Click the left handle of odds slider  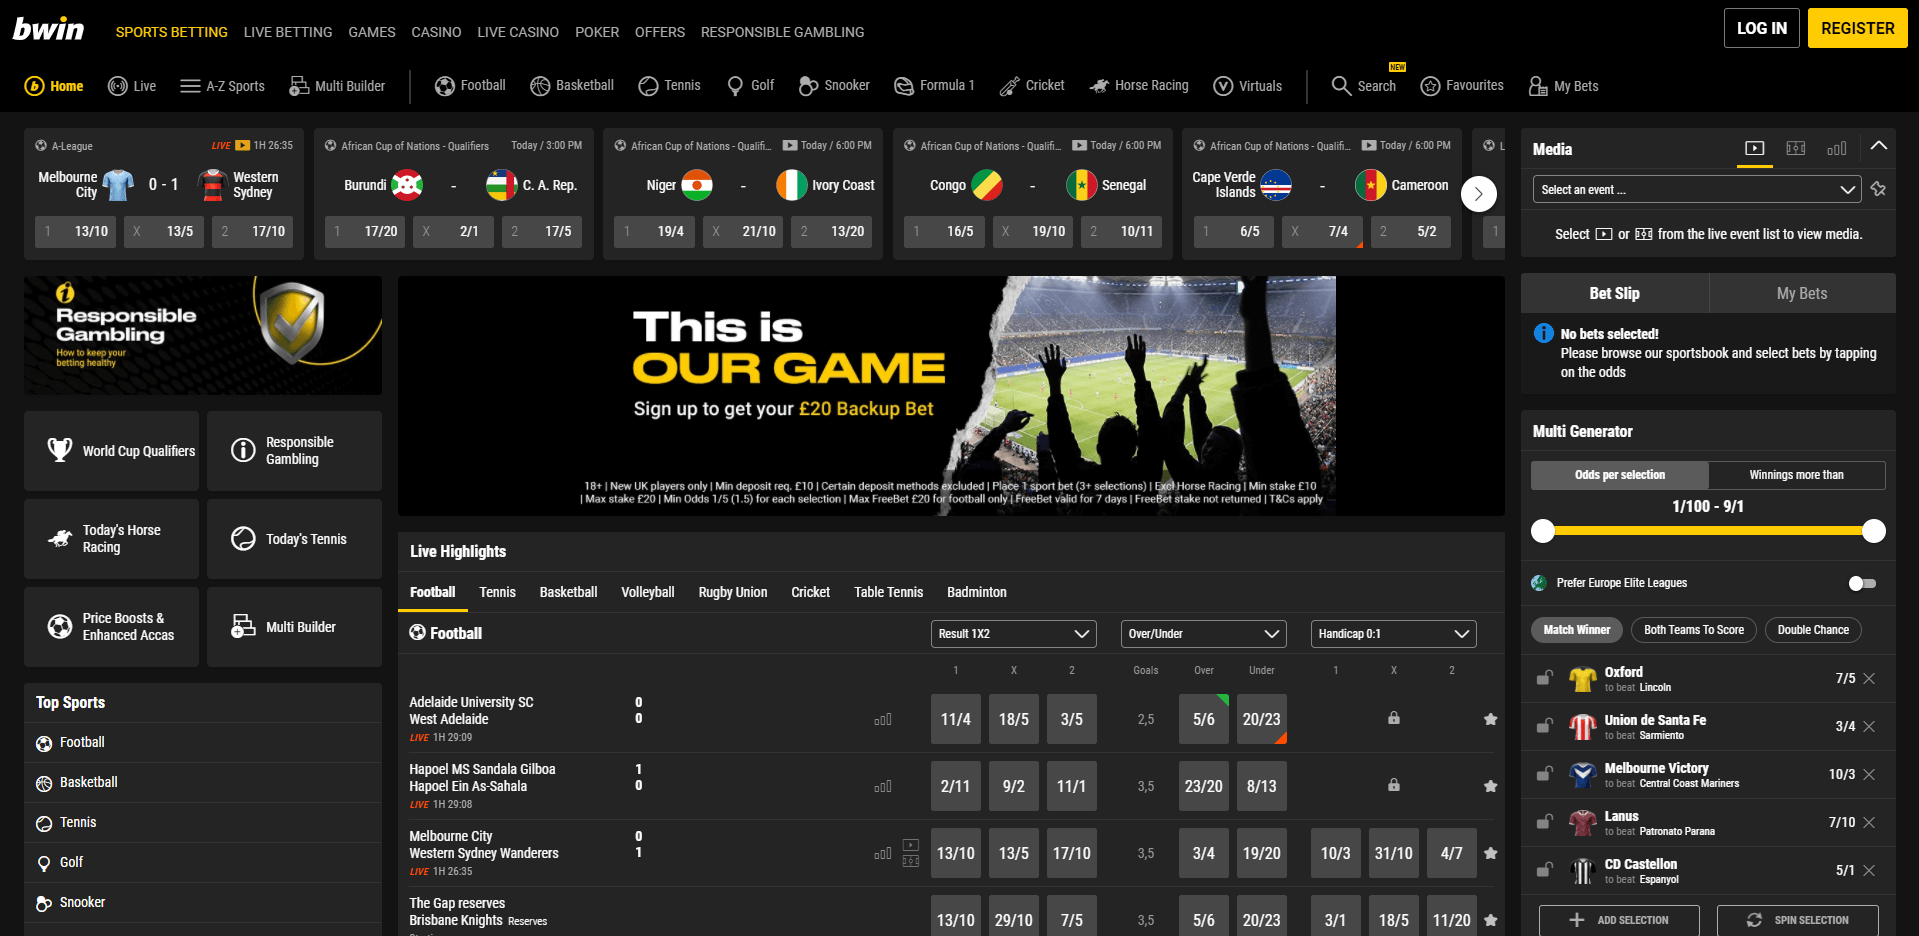(1543, 531)
